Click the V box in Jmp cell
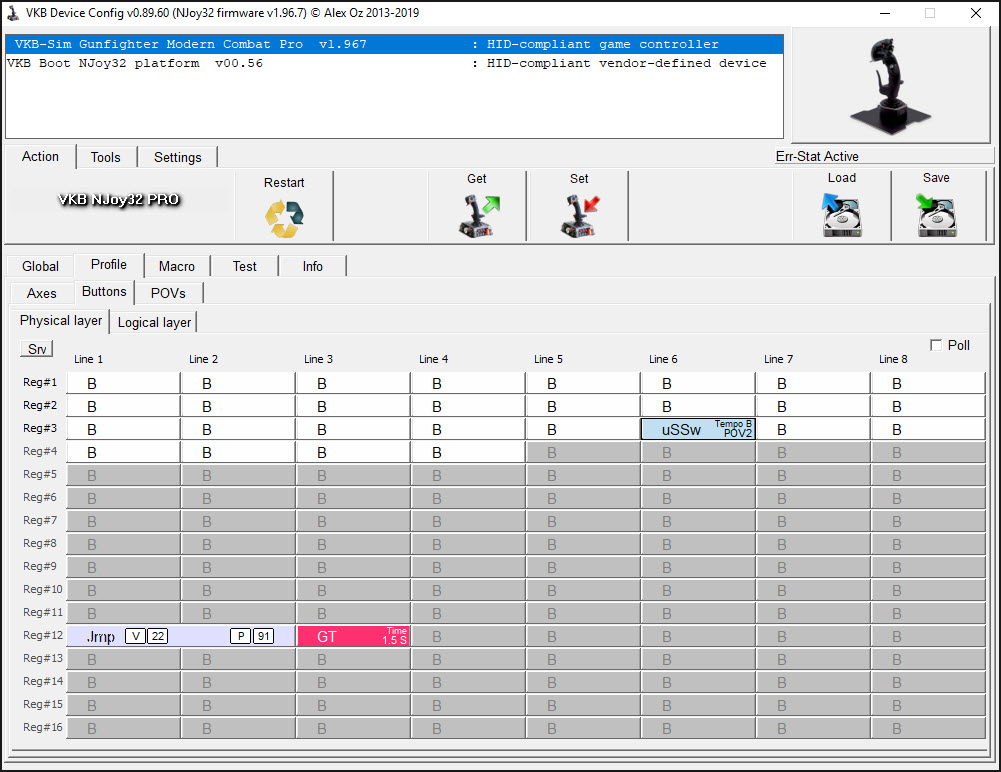1001x772 pixels. pos(135,636)
